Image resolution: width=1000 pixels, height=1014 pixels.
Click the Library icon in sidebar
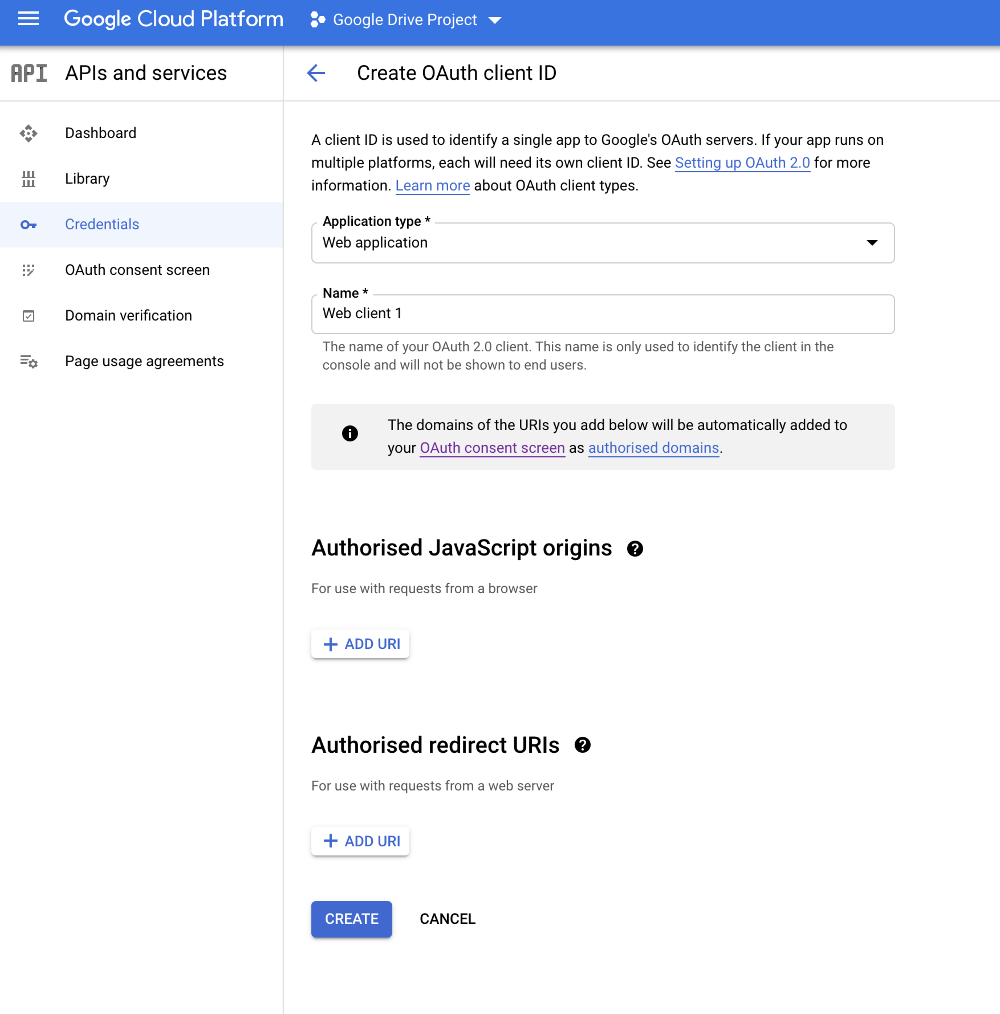28,179
